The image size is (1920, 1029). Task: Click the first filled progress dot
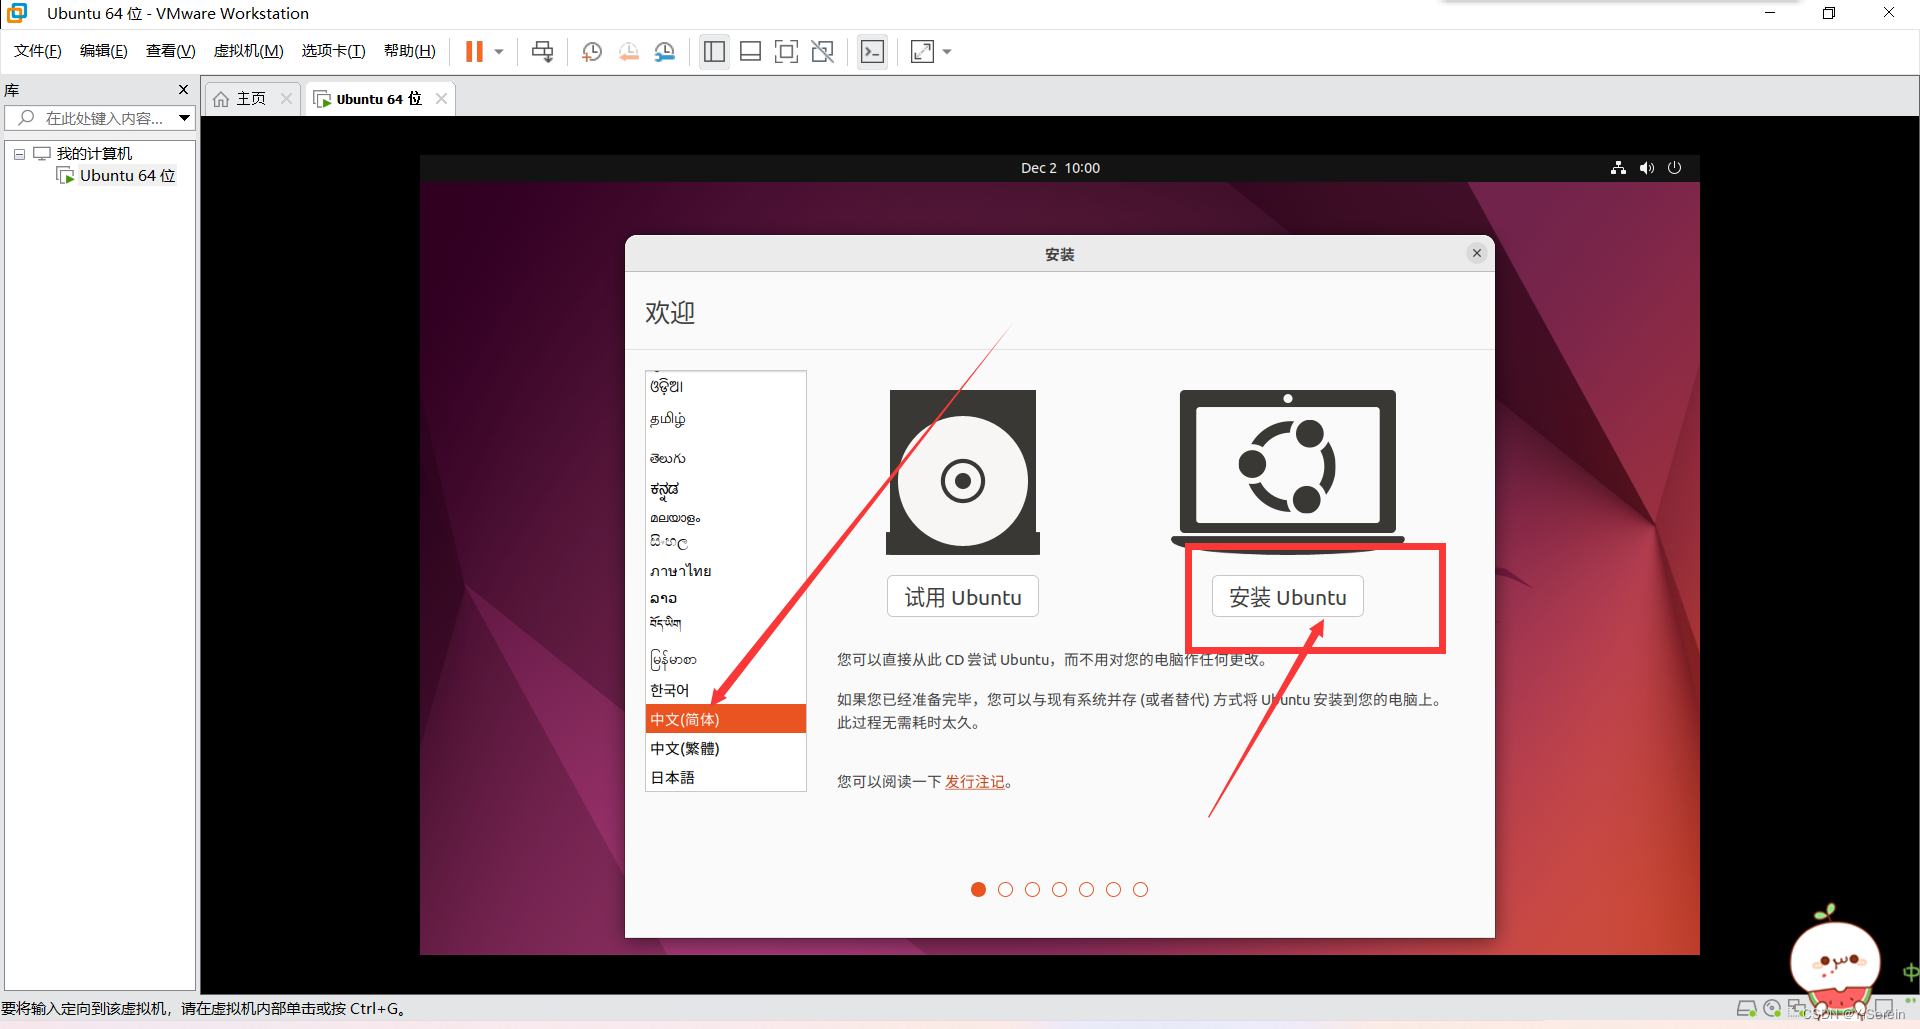(x=978, y=889)
